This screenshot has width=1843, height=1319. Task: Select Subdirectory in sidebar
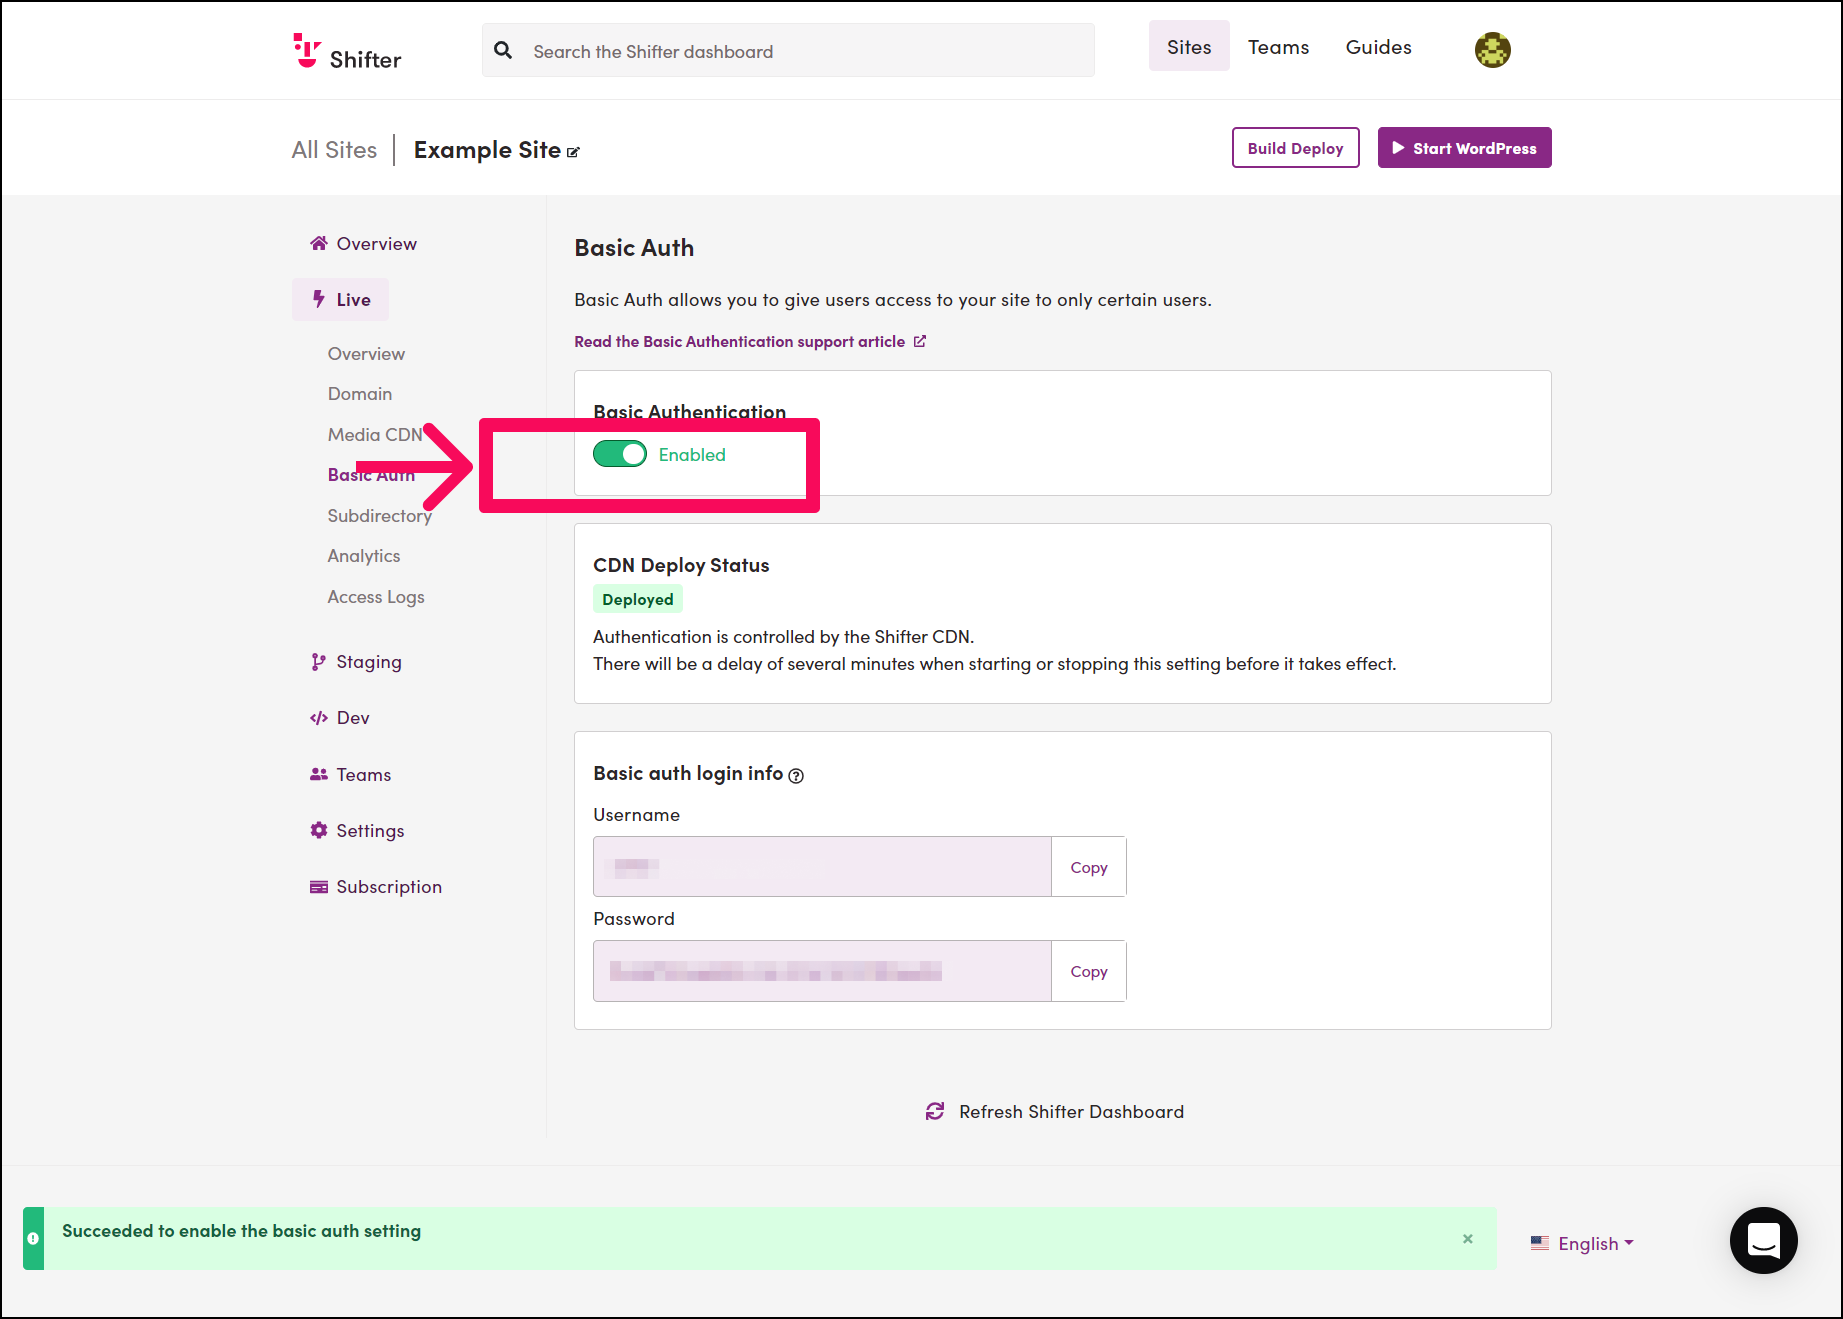tap(380, 516)
